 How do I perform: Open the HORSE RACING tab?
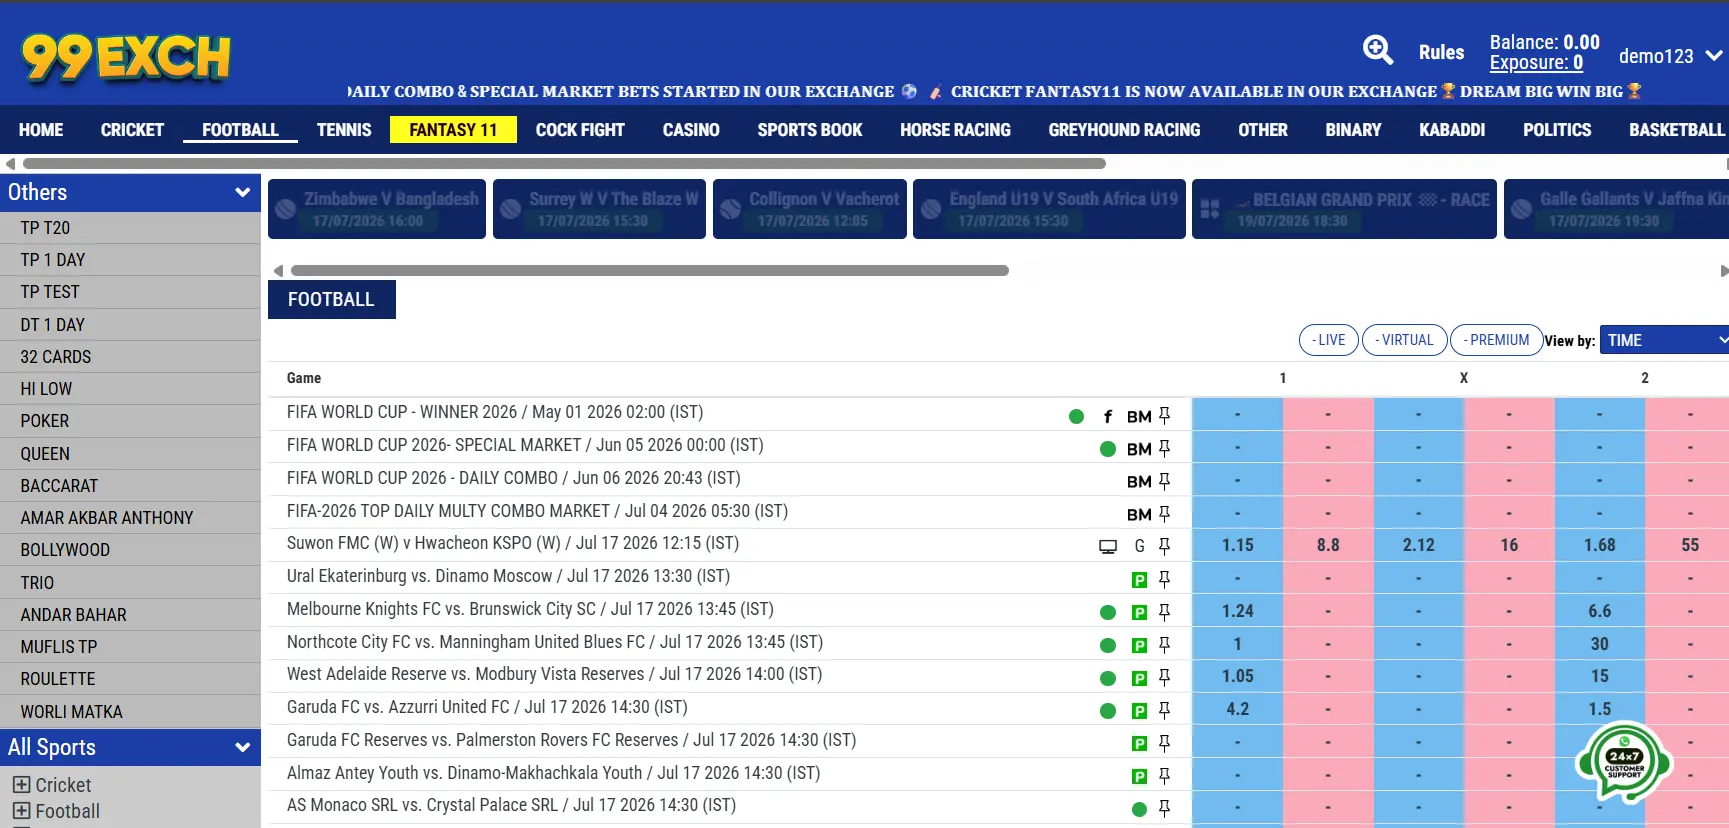[955, 130]
